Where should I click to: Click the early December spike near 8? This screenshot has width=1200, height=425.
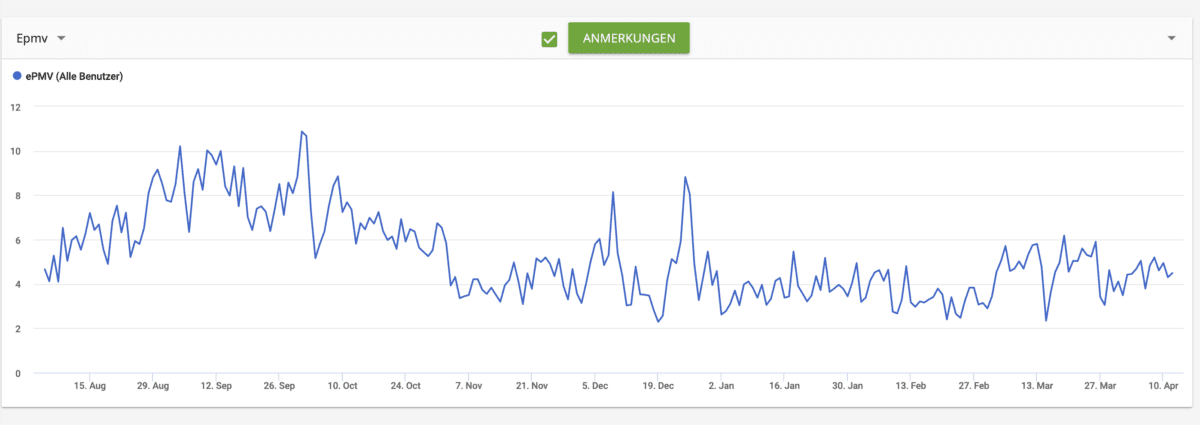[x=613, y=192]
